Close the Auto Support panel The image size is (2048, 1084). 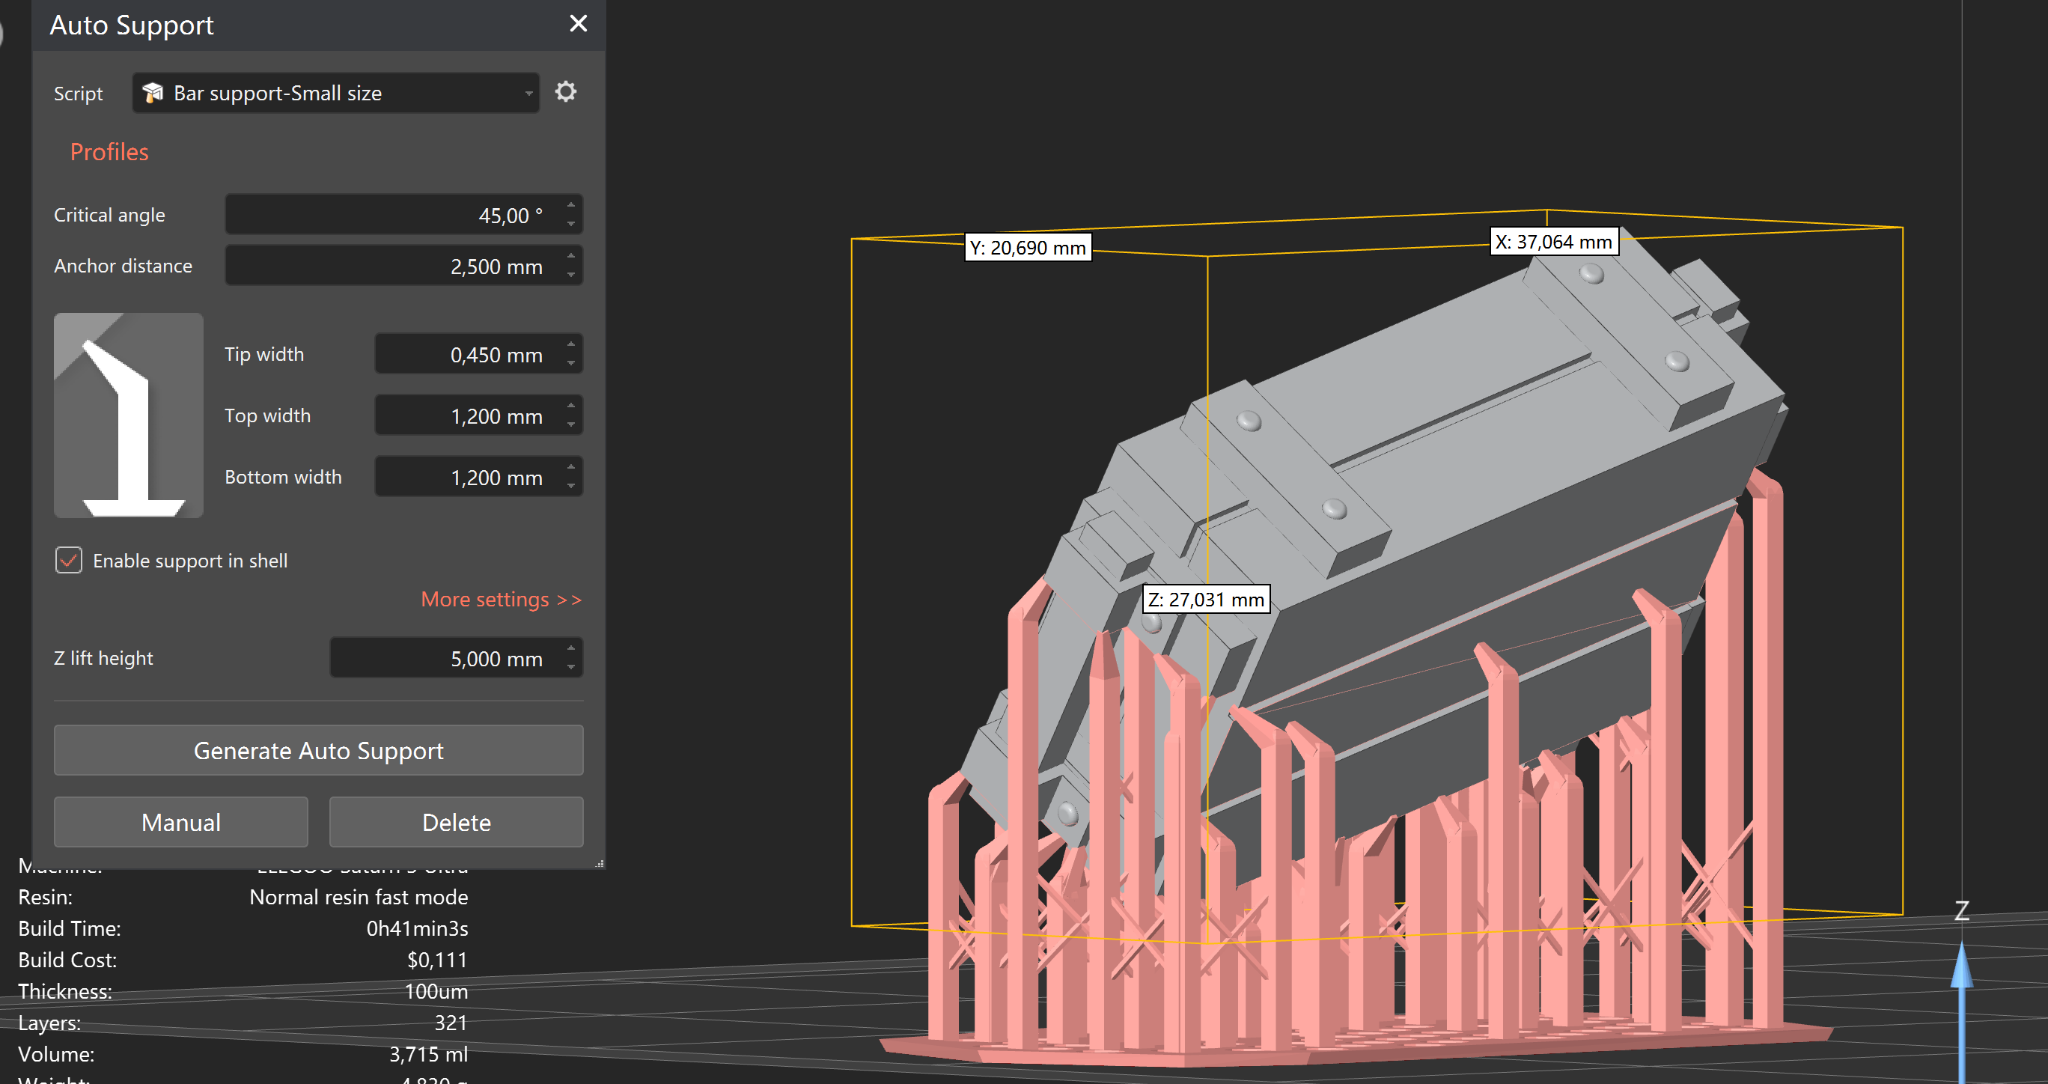pos(578,24)
